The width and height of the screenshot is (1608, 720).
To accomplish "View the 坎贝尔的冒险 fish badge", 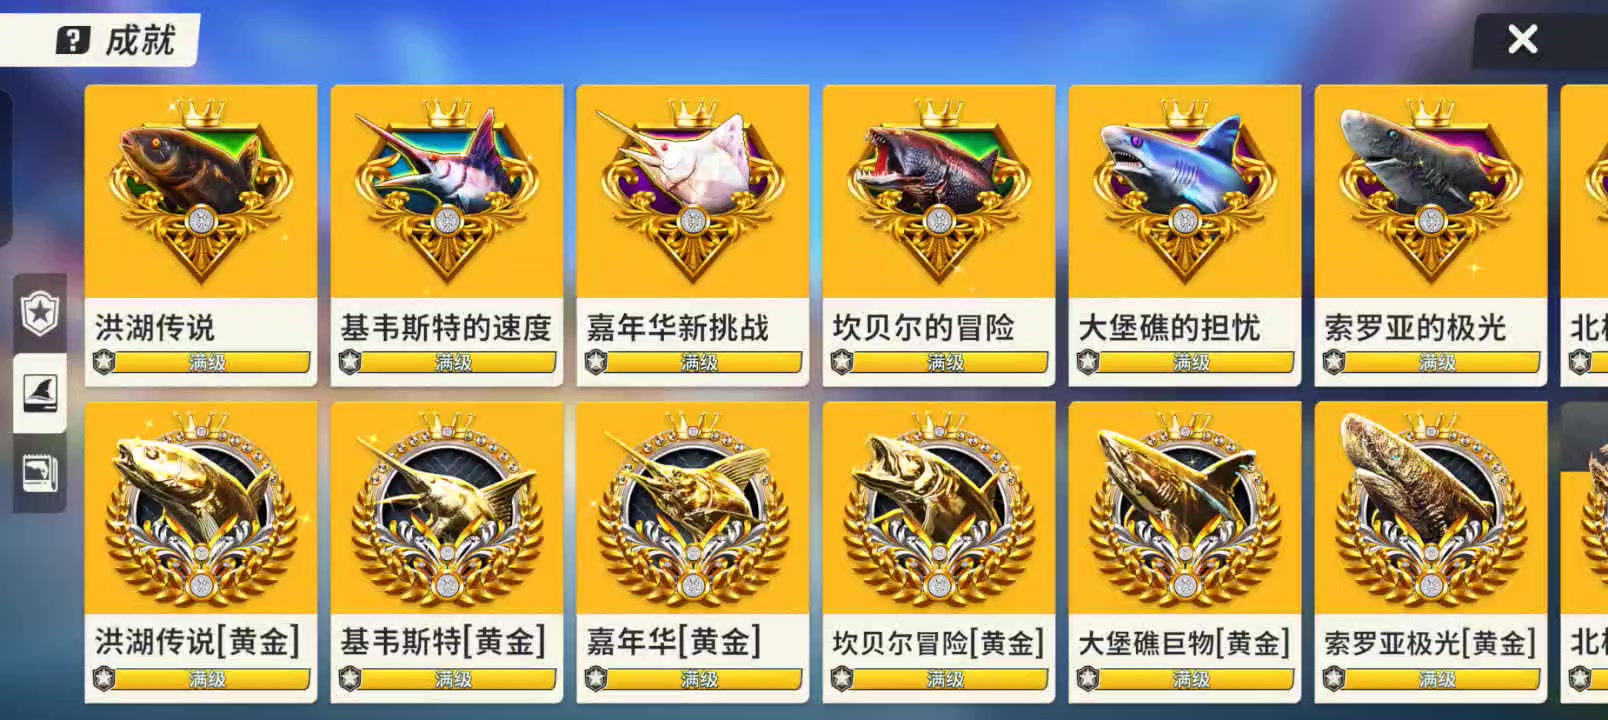I will [x=938, y=190].
